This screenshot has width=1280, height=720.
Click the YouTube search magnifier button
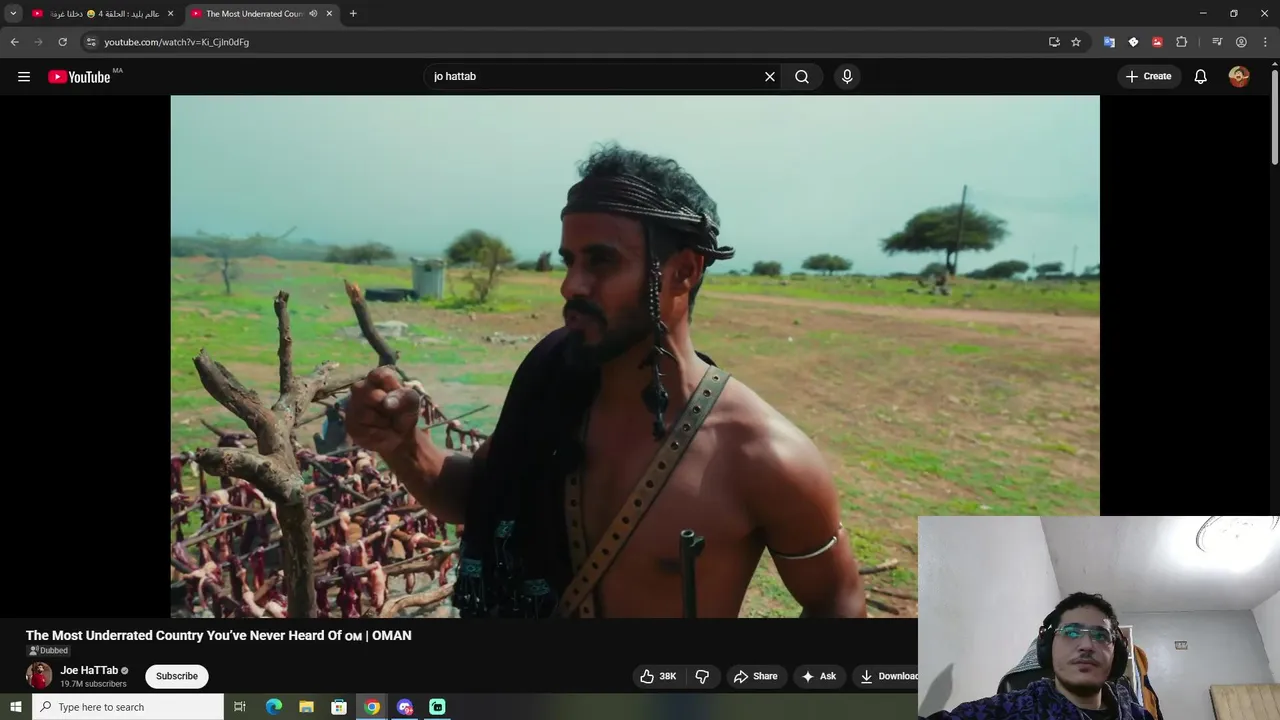(x=802, y=77)
